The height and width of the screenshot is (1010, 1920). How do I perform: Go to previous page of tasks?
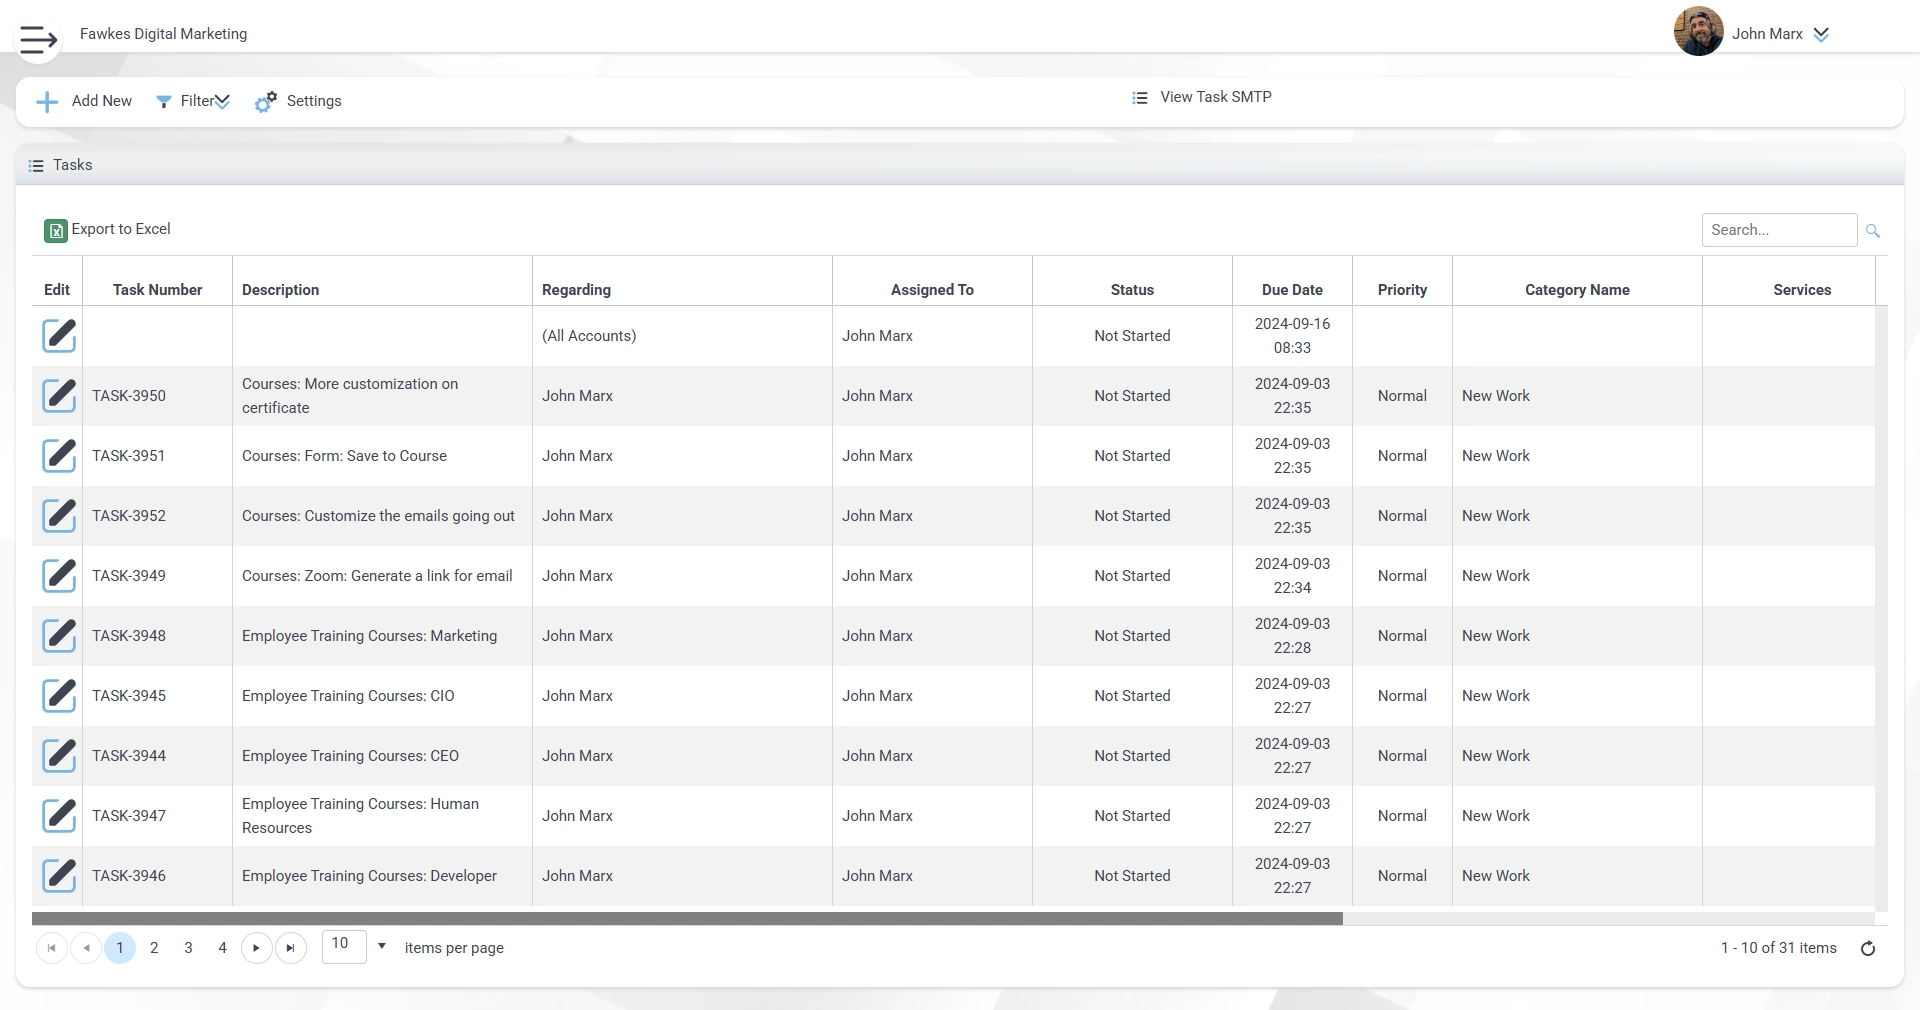click(x=86, y=948)
